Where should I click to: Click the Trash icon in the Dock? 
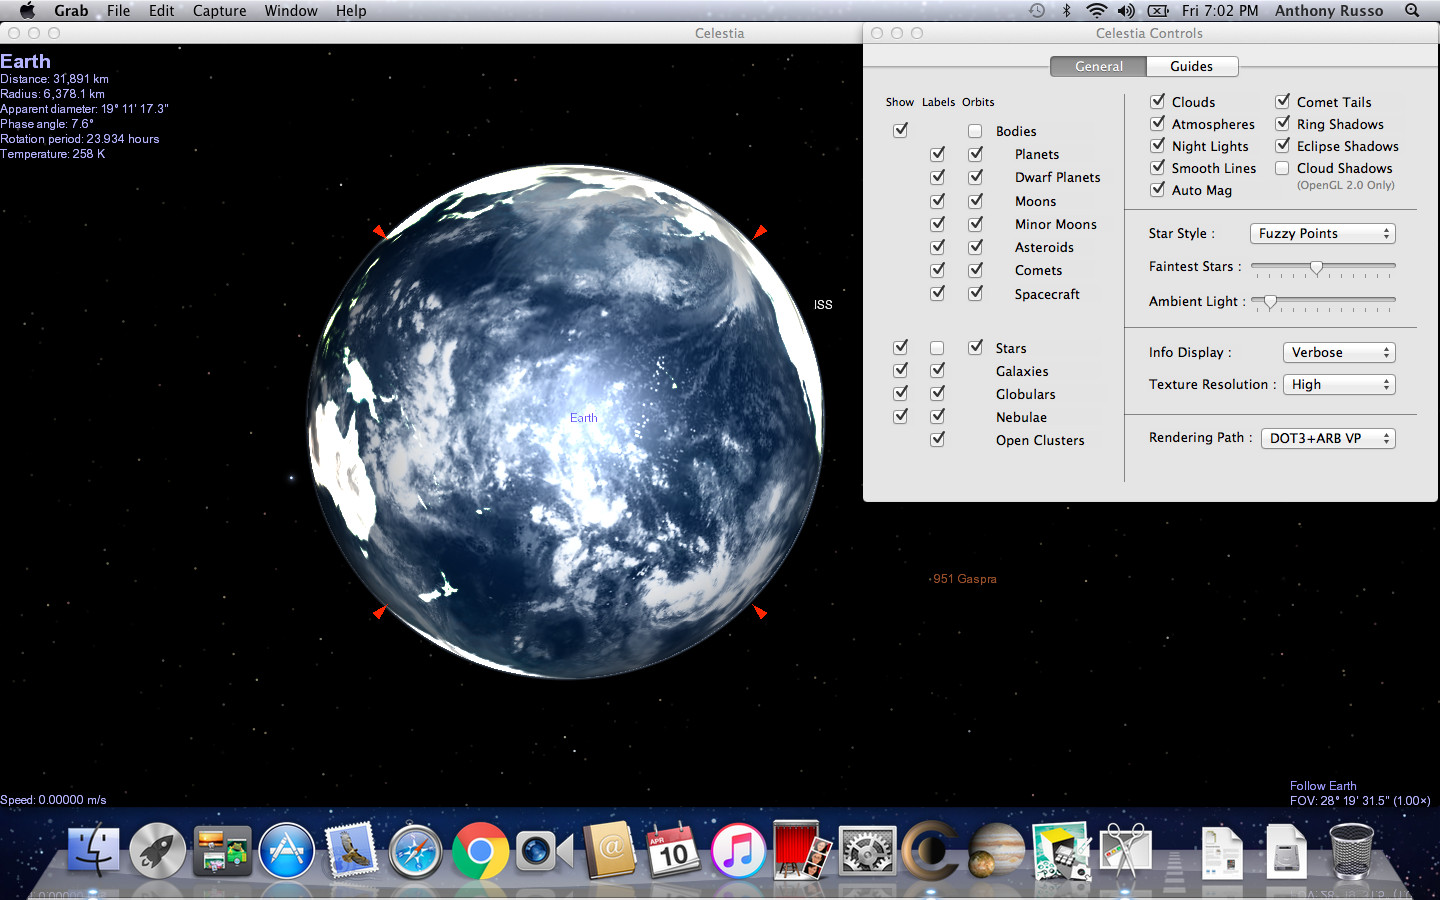tap(1352, 851)
